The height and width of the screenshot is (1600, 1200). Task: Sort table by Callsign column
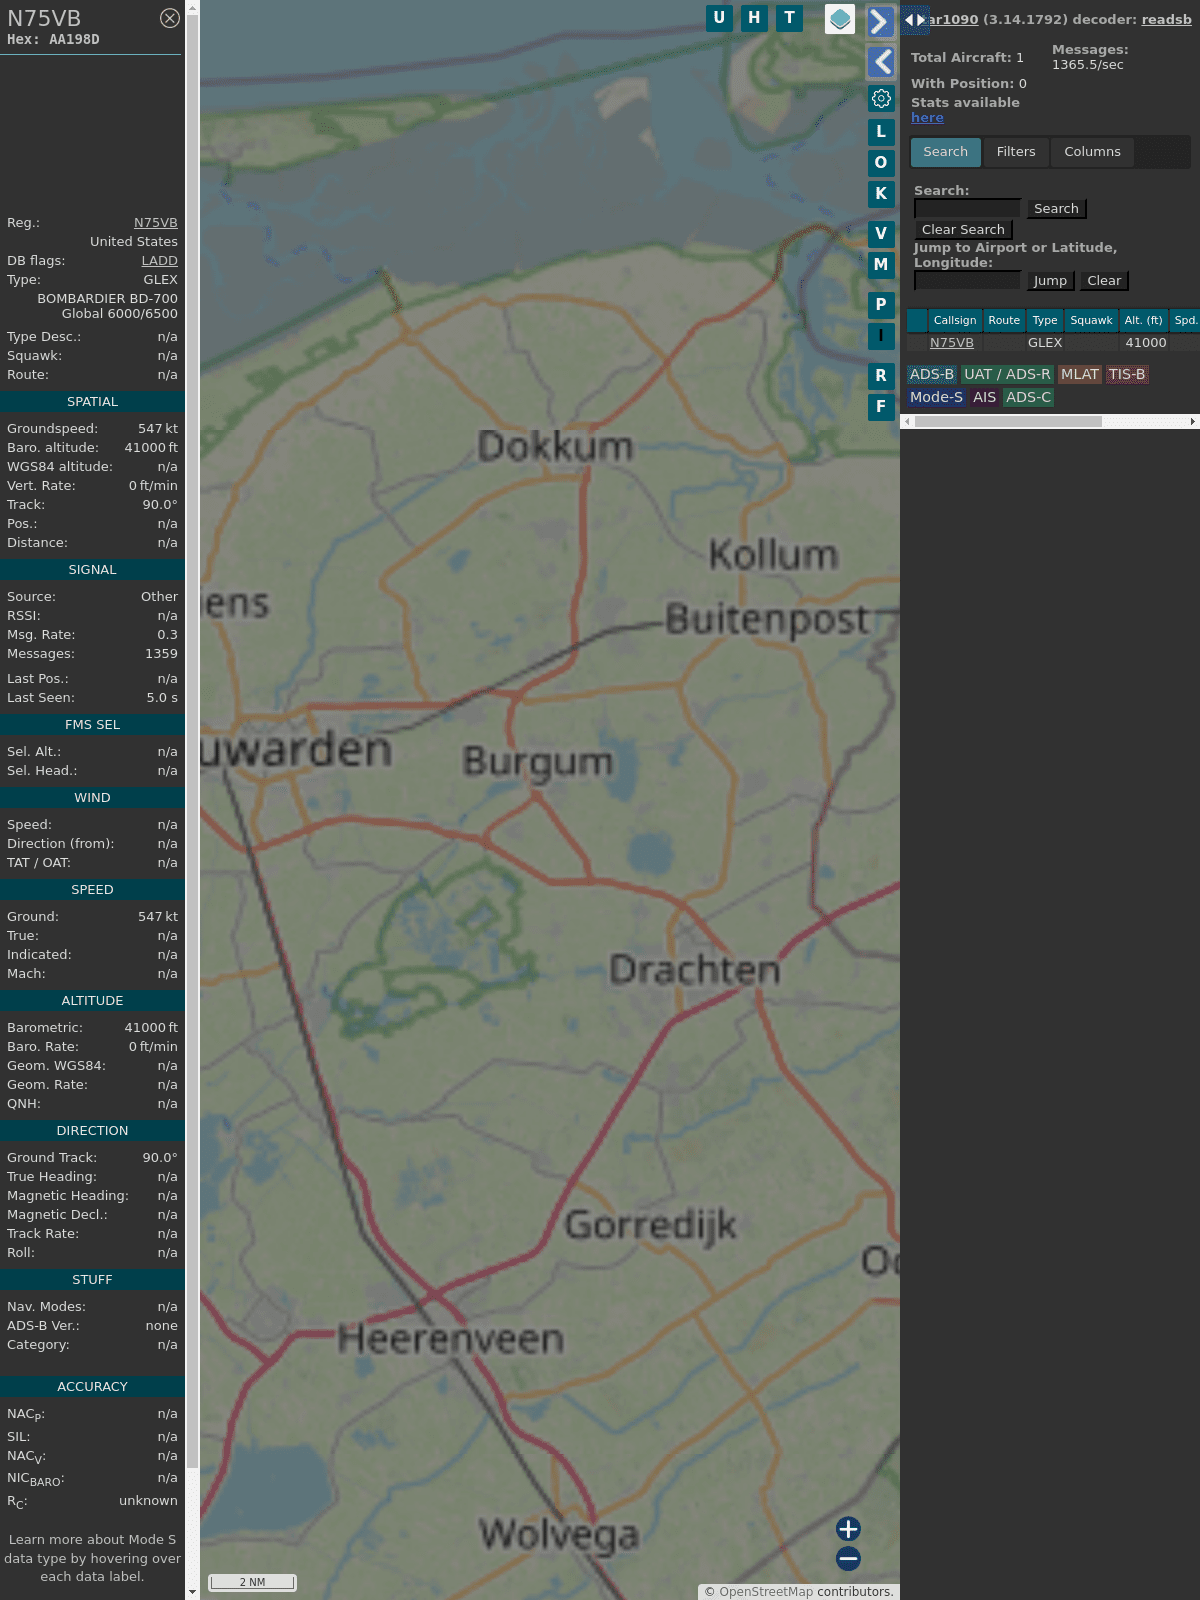coord(955,321)
